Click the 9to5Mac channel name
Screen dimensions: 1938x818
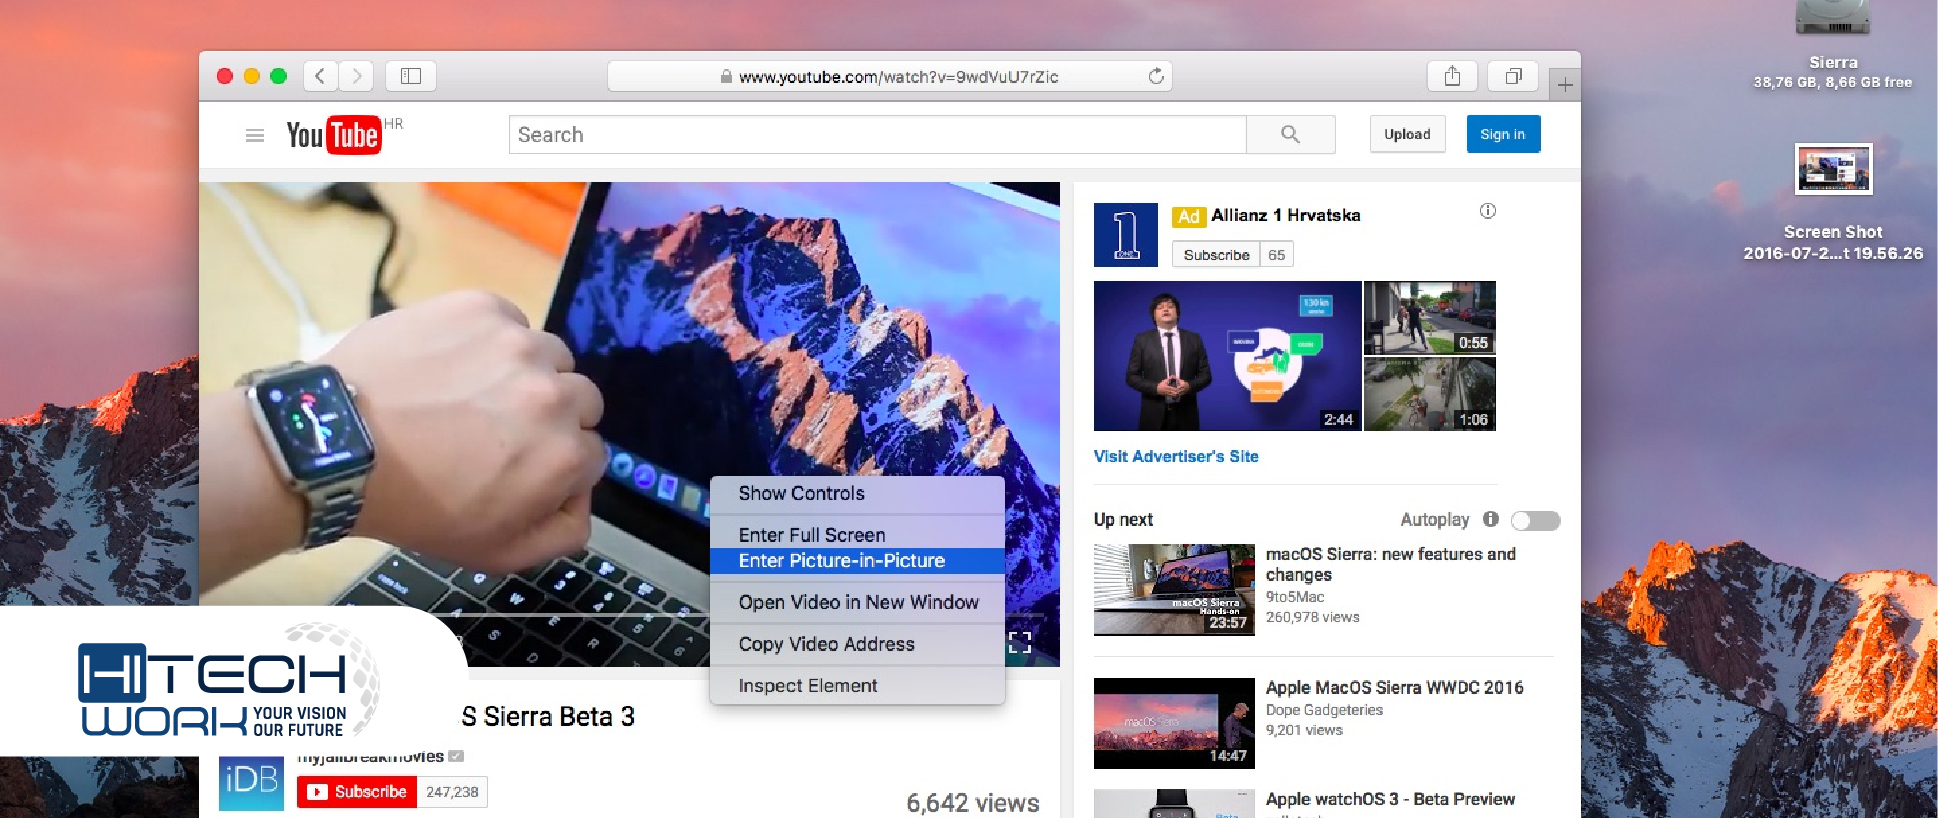pos(1295,597)
